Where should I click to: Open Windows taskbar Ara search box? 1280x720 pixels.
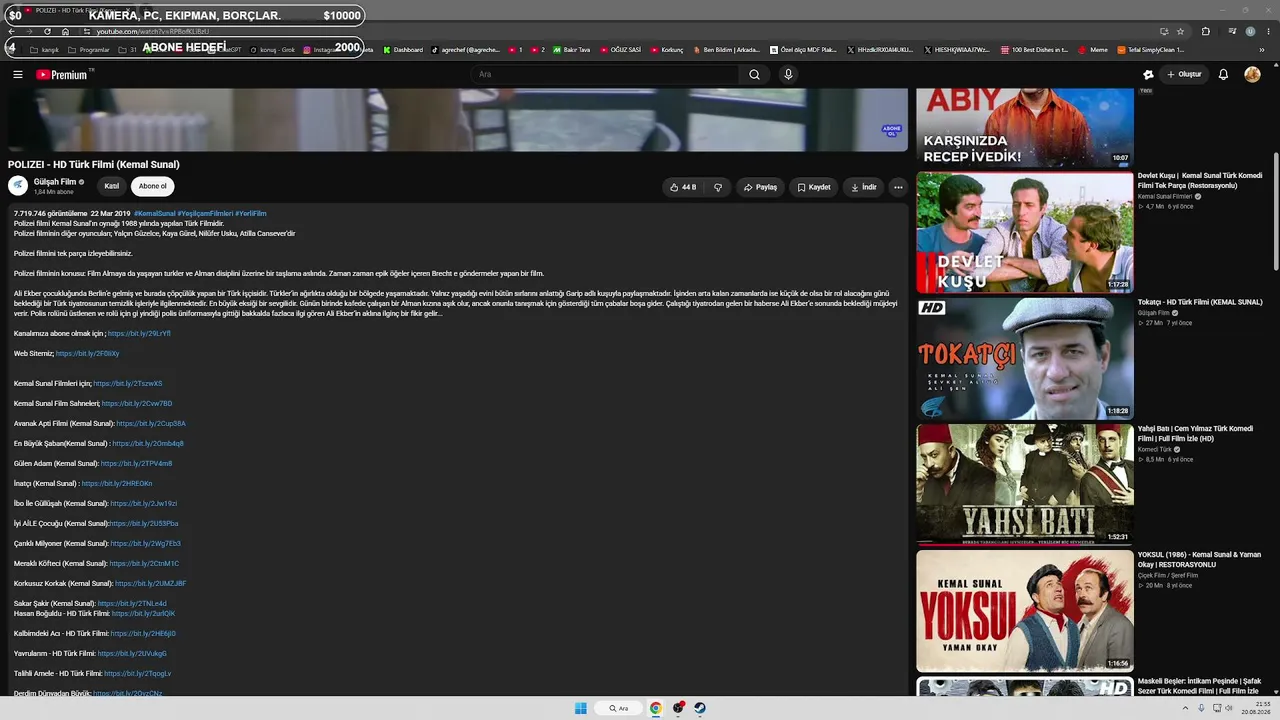point(619,708)
